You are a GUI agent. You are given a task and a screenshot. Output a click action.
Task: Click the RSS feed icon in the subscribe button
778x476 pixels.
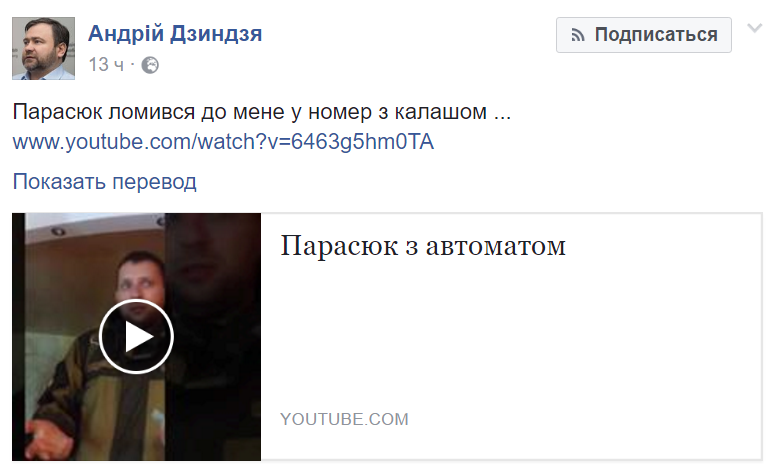pos(578,35)
